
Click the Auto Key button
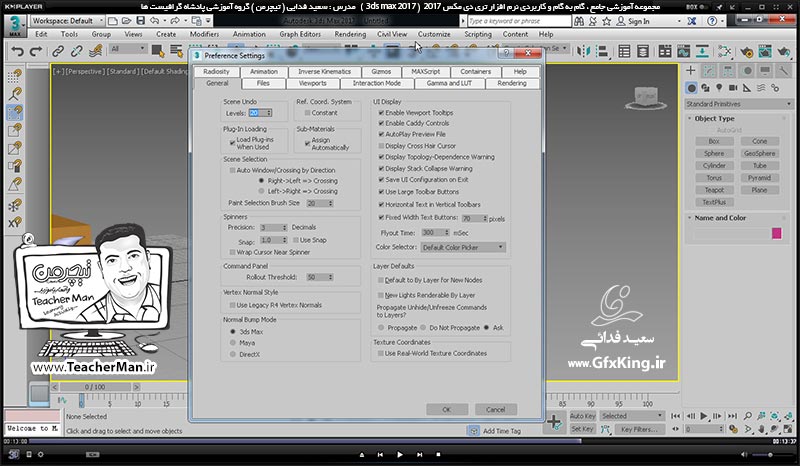pos(582,416)
